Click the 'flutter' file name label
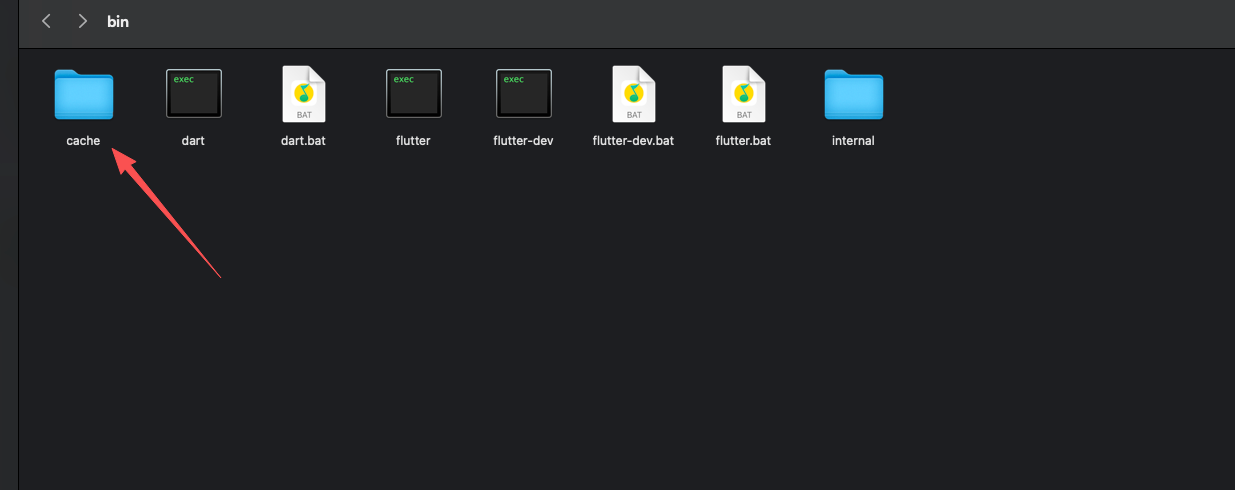The image size is (1235, 490). (413, 141)
